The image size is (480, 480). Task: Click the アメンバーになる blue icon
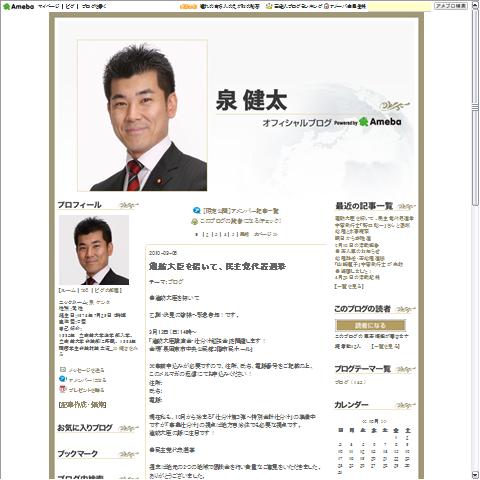[x=63, y=379]
